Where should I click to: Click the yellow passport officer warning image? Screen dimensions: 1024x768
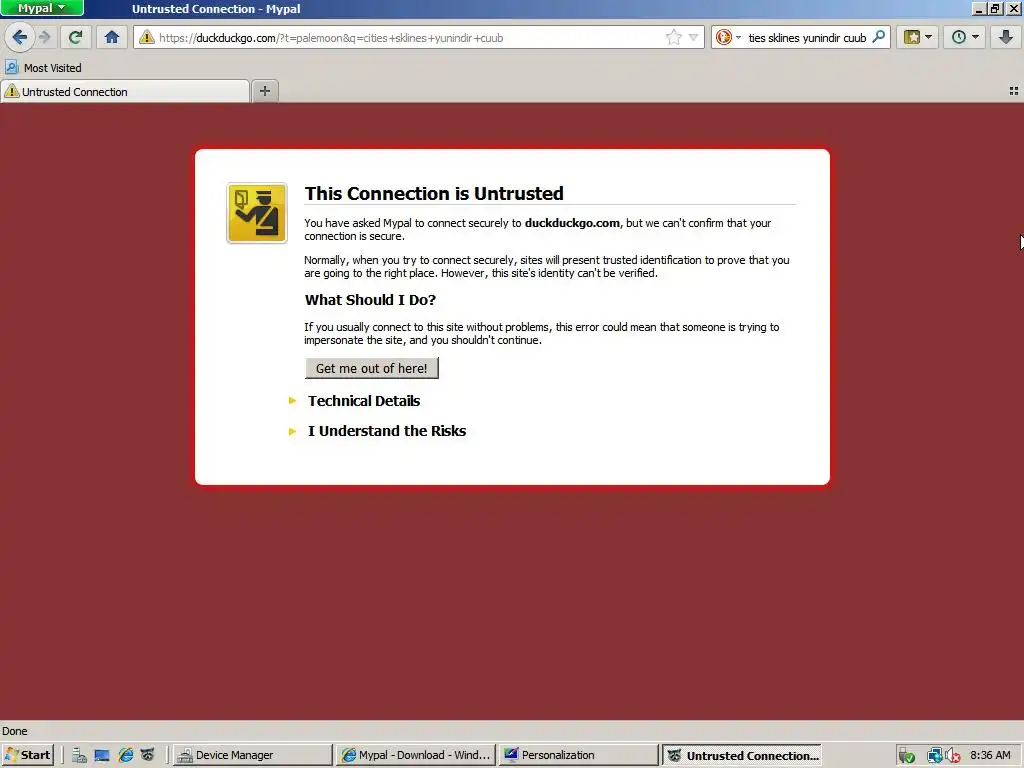point(257,213)
